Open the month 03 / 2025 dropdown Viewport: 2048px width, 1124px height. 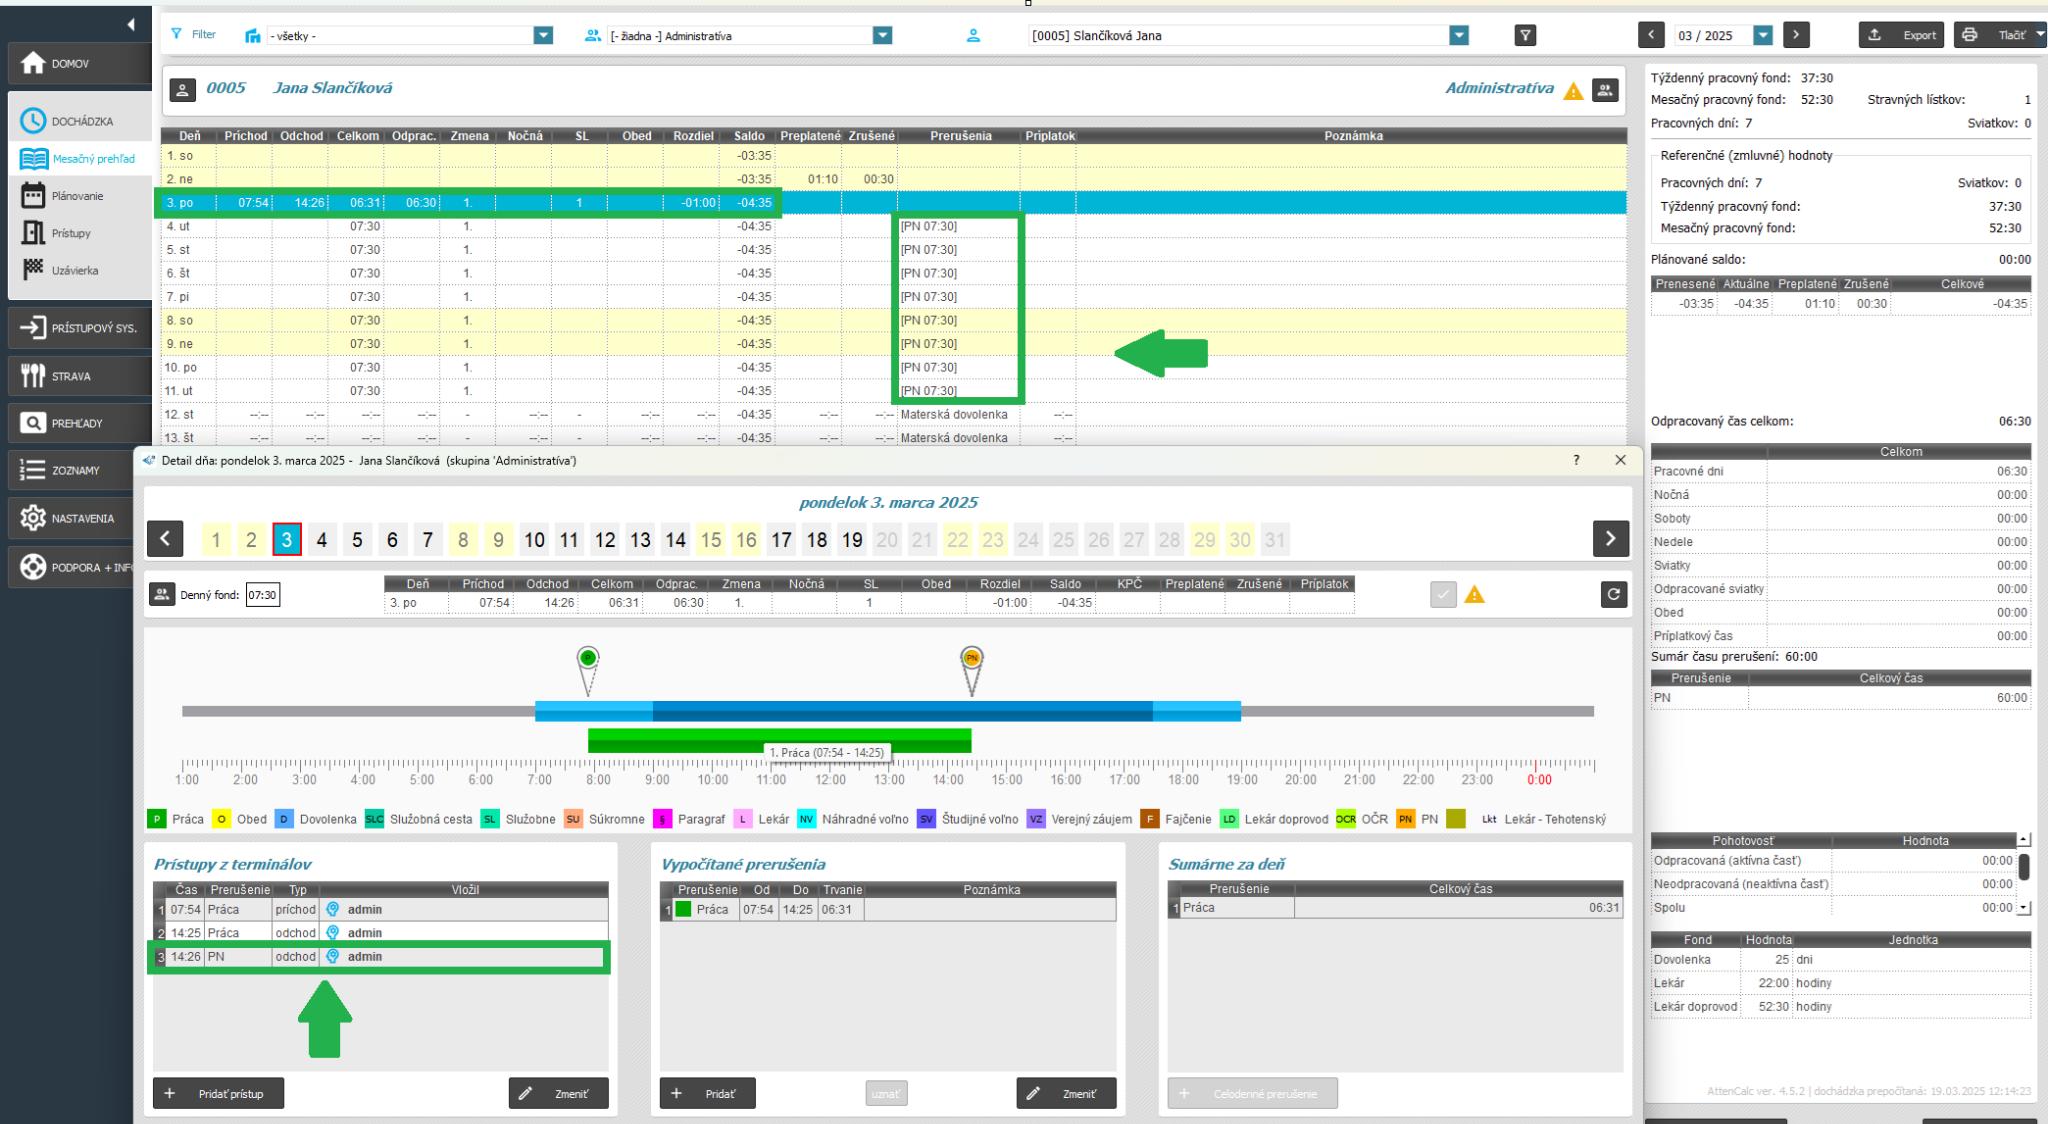pyautogui.click(x=1763, y=35)
